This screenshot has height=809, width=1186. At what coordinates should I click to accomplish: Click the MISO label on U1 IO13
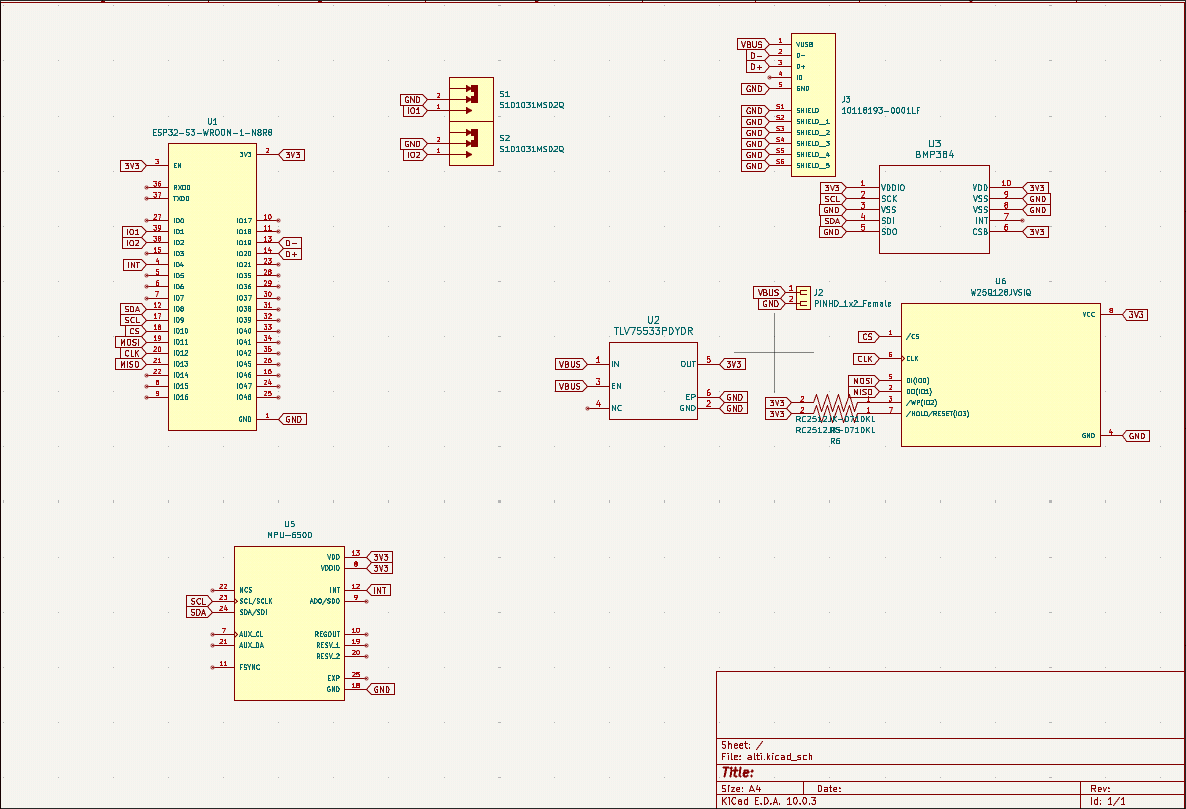pyautogui.click(x=129, y=364)
